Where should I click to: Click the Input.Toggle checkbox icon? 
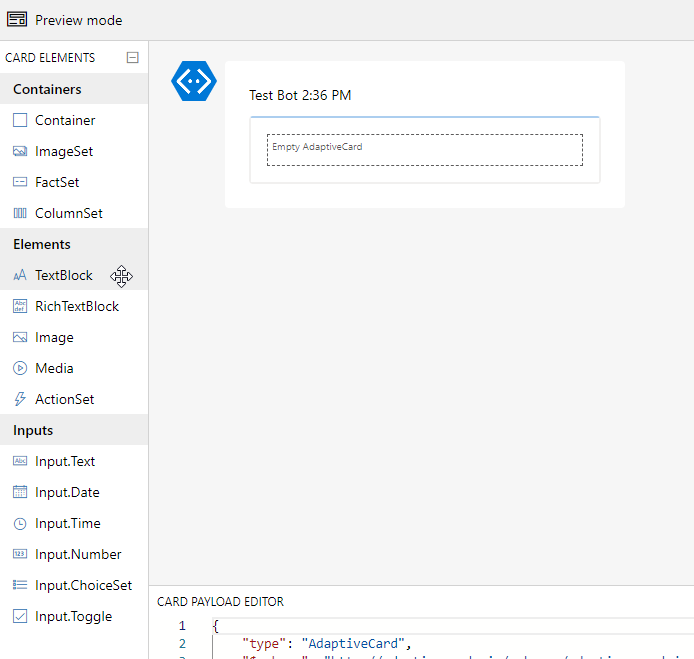click(20, 616)
